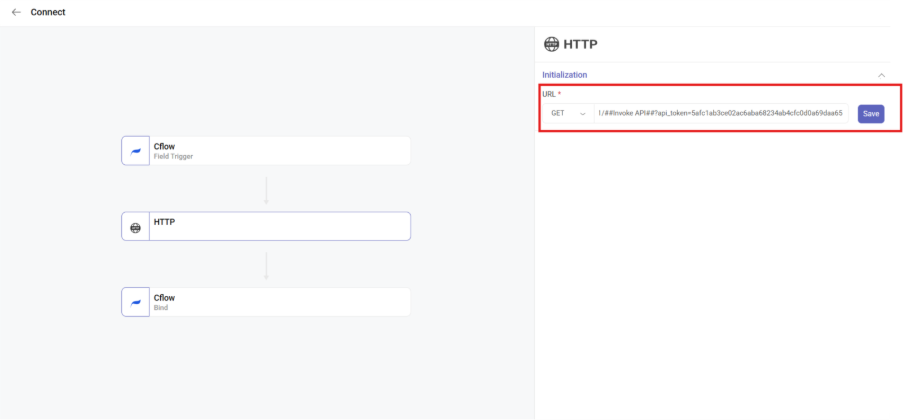The image size is (903, 420).
Task: Focus the URL input field
Action: pos(720,113)
